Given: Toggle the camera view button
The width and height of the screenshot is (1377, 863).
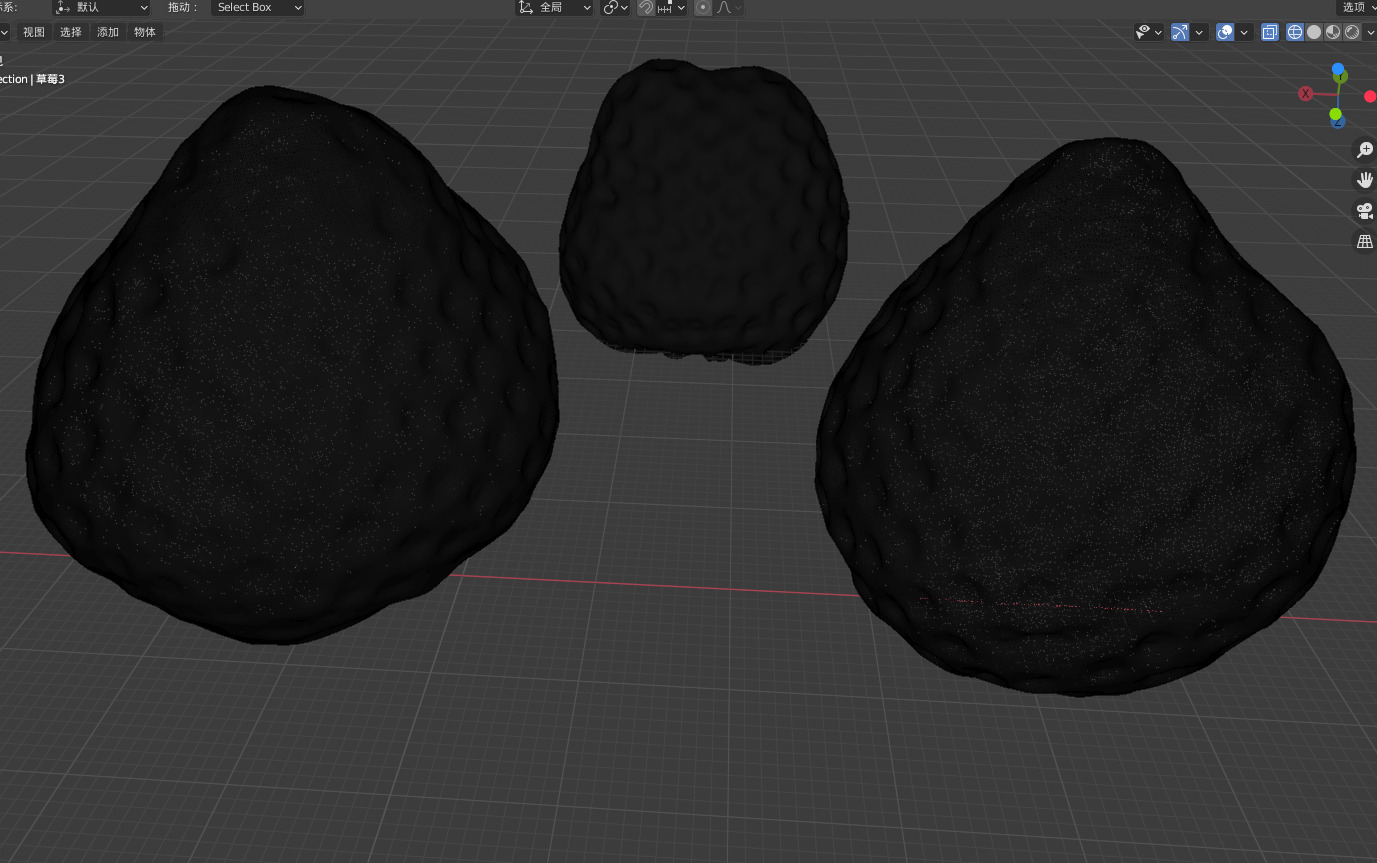Looking at the screenshot, I should pos(1365,211).
